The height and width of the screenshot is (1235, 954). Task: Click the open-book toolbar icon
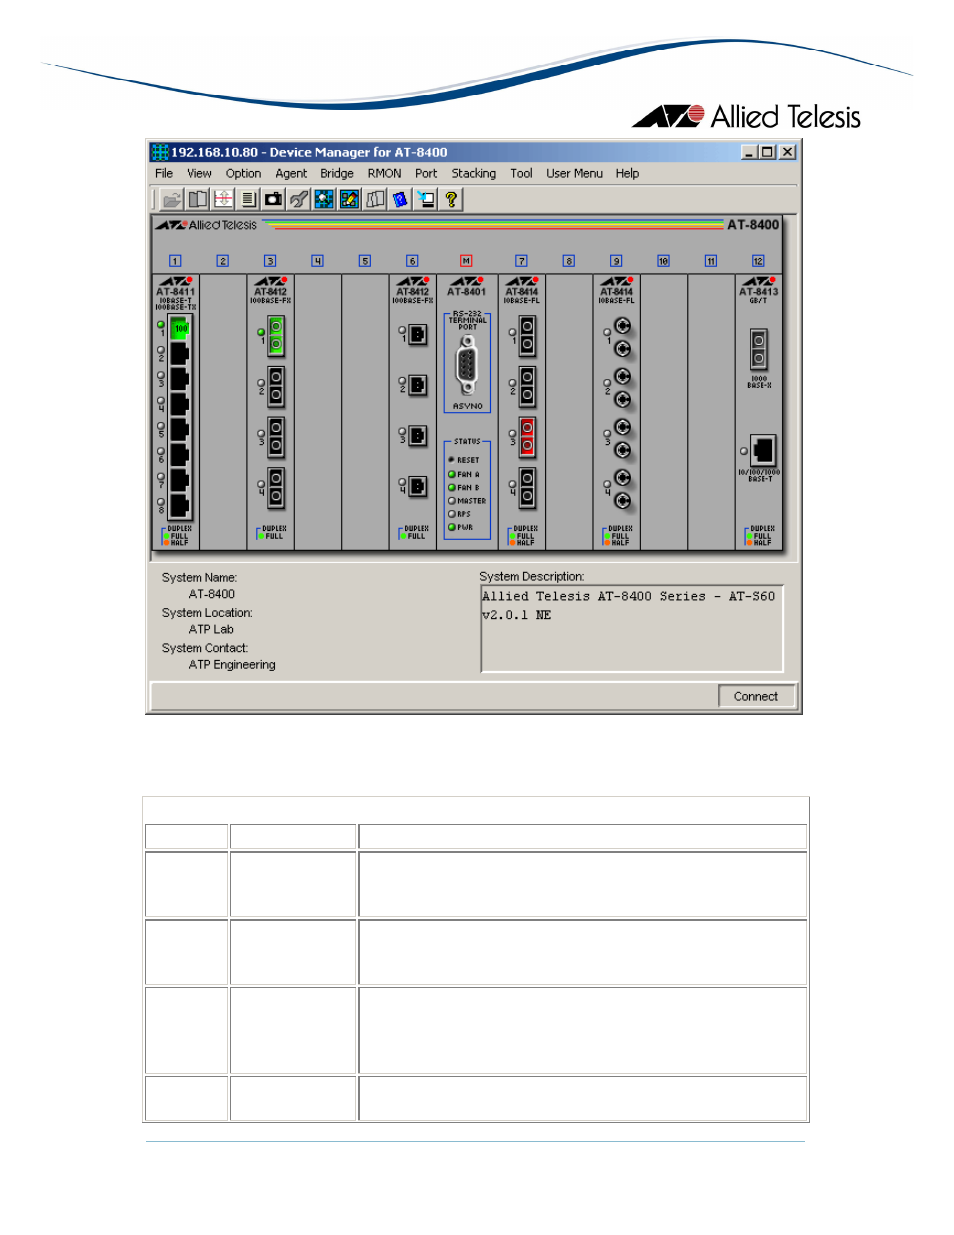point(198,199)
